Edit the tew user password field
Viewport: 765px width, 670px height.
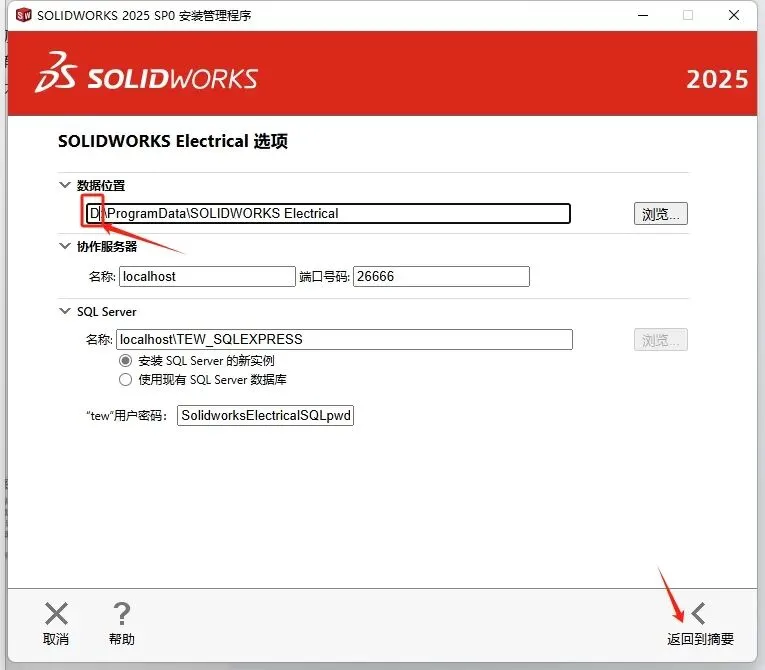tap(265, 415)
